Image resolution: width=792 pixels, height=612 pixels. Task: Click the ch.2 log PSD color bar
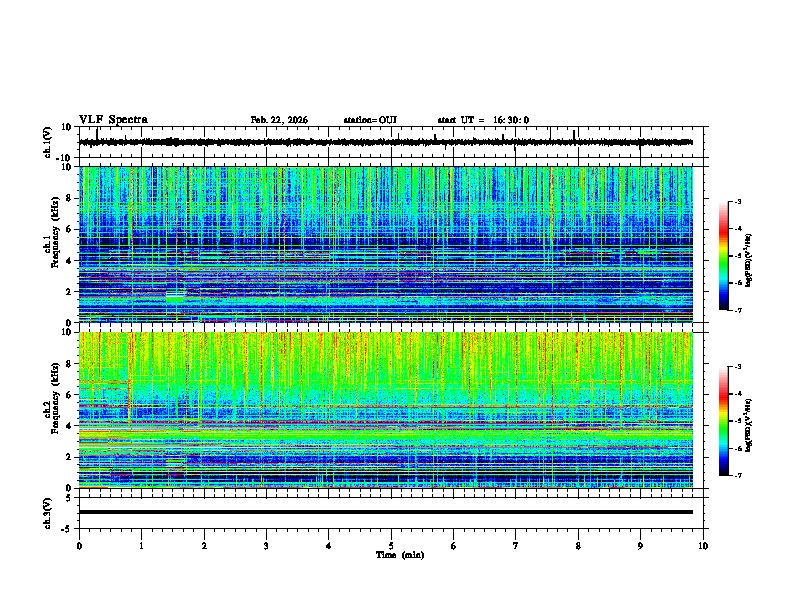coord(723,421)
